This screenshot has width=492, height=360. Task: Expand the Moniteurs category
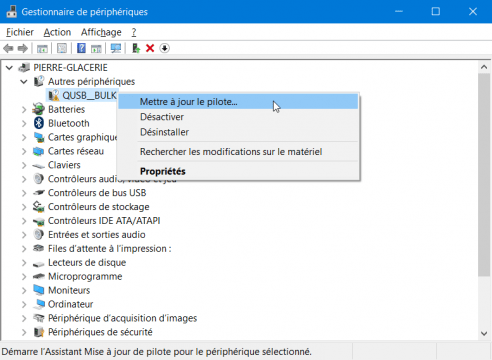click(24, 290)
